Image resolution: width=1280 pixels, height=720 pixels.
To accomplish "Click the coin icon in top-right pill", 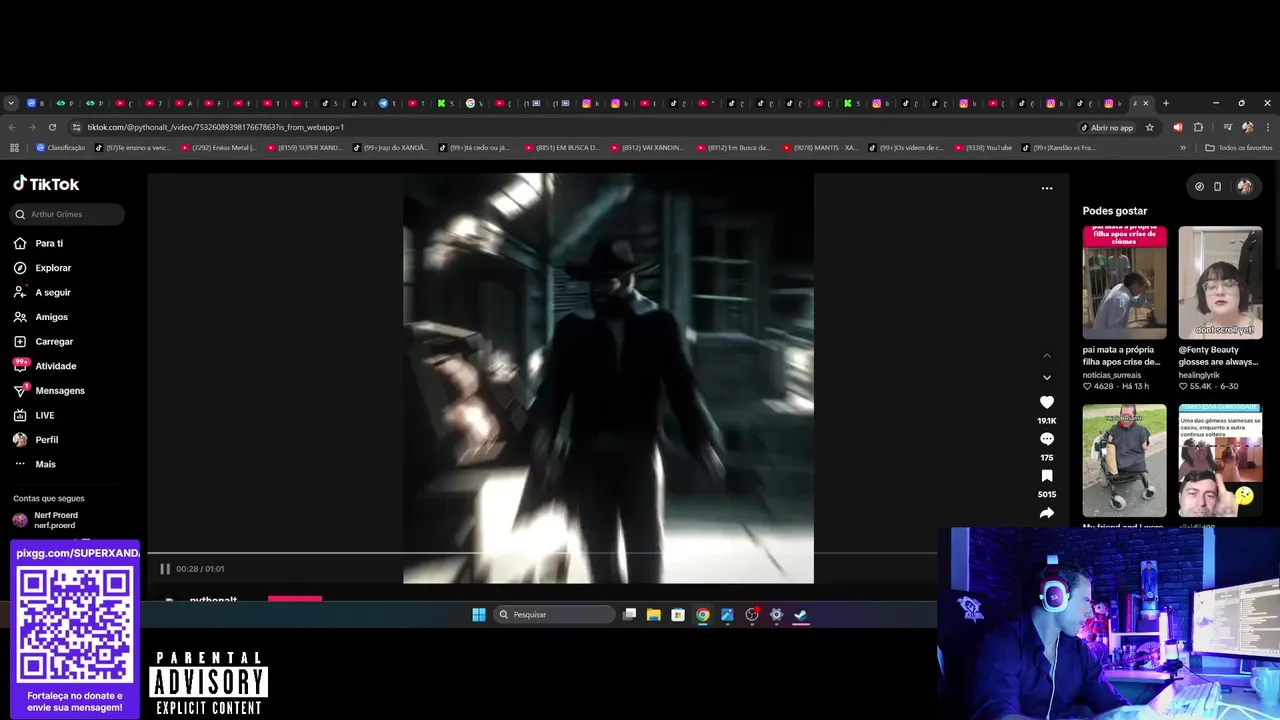I will coord(1199,186).
